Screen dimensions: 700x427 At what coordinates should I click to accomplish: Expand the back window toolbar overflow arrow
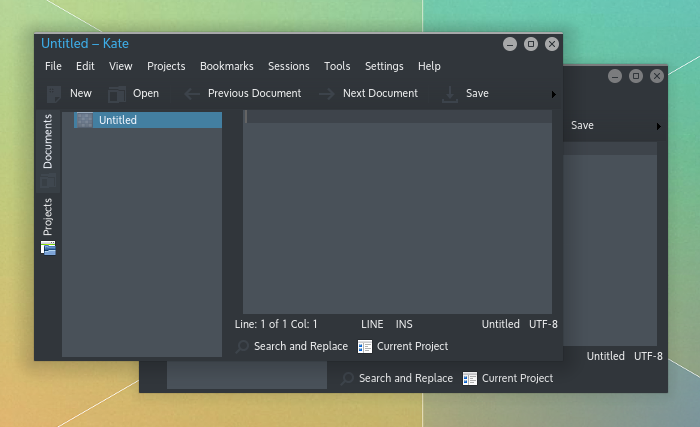(x=658, y=126)
